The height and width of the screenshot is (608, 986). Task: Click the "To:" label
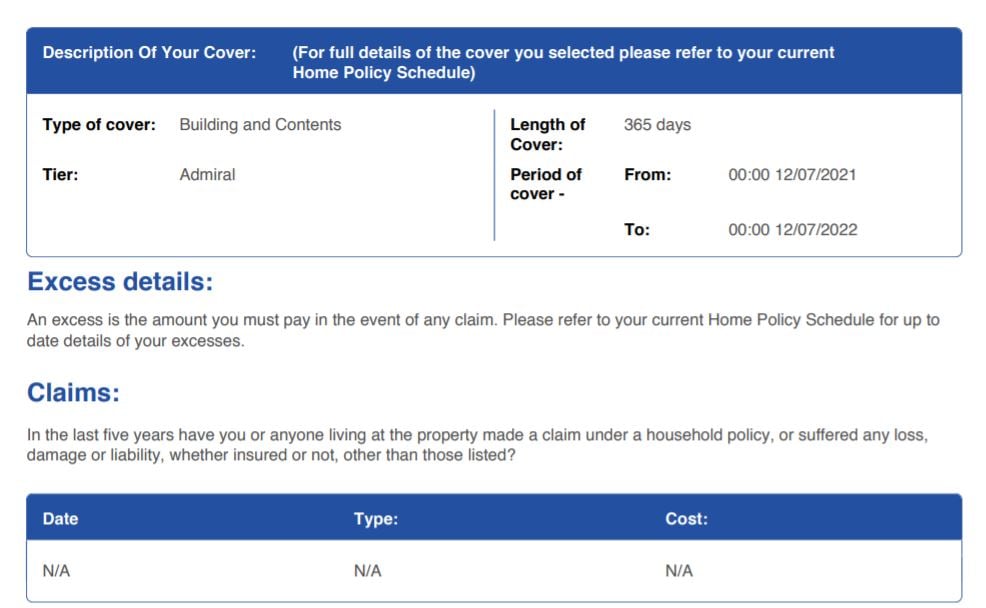637,230
